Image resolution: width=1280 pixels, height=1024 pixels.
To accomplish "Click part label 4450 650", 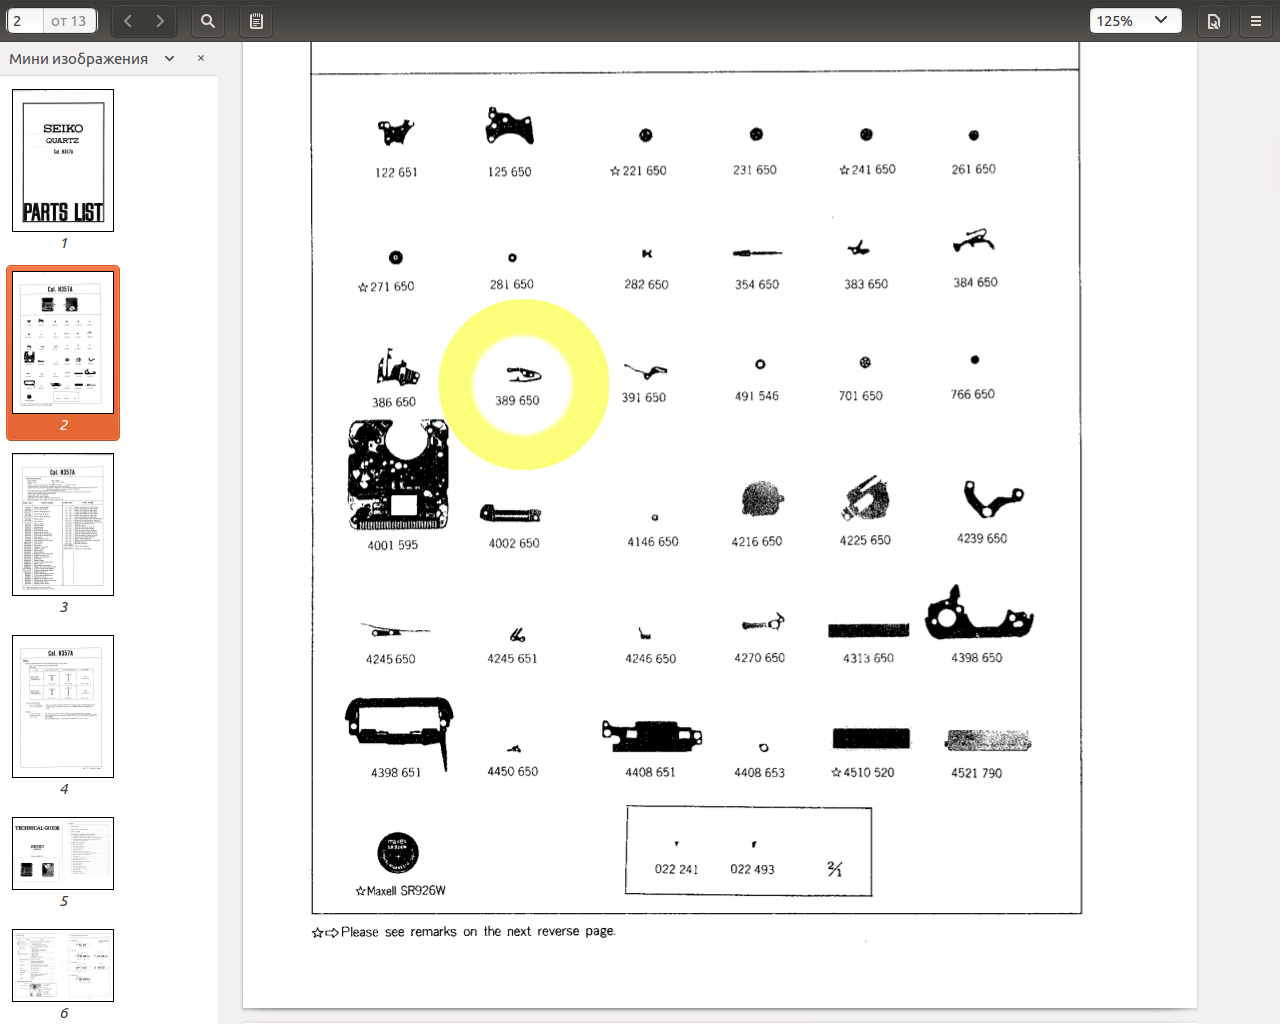I will 512,772.
